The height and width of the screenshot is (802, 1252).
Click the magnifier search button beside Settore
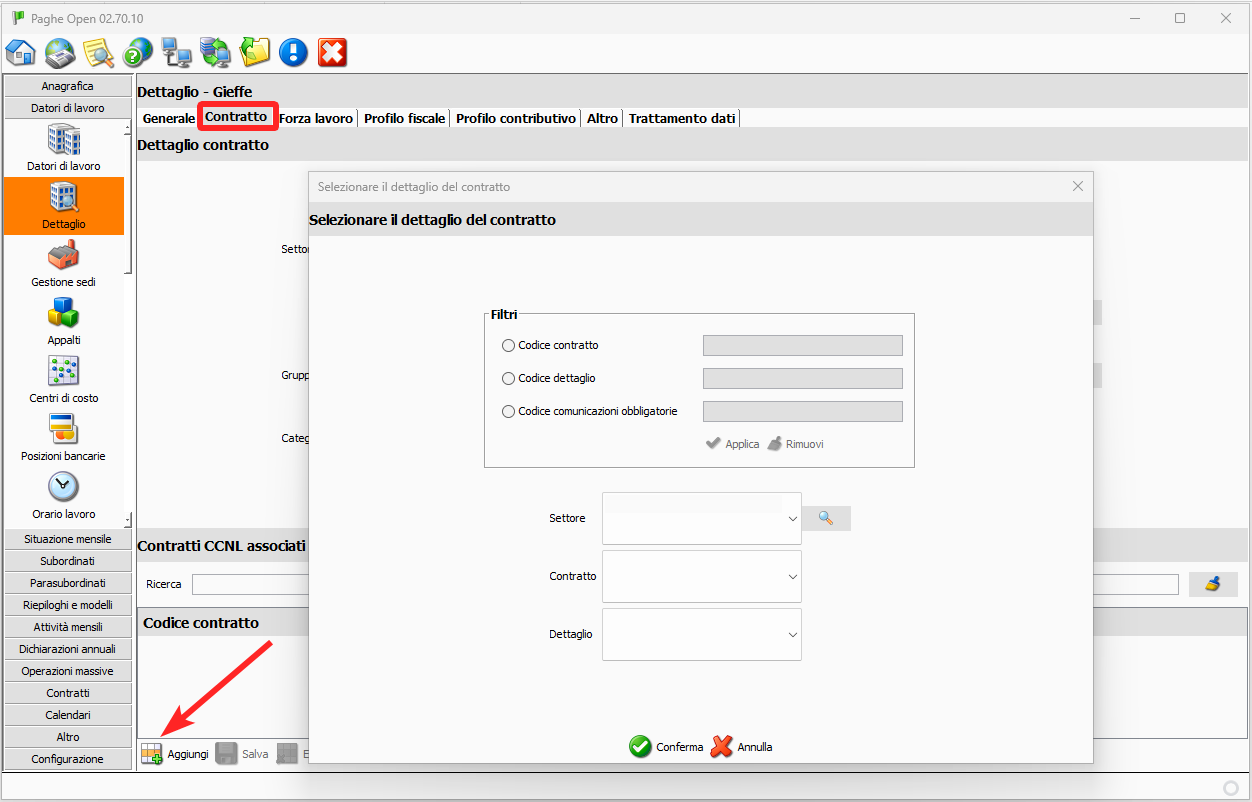(x=826, y=518)
